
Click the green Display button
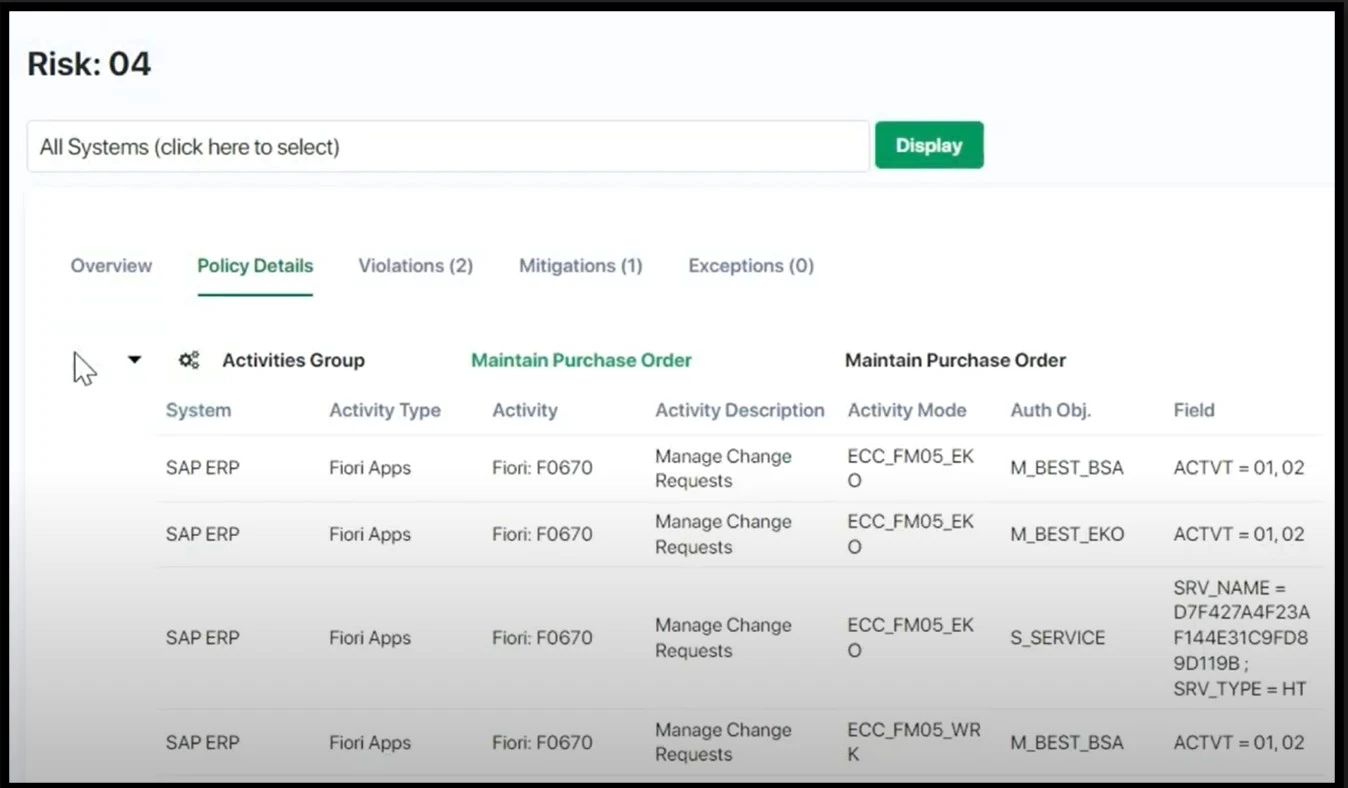tap(928, 145)
